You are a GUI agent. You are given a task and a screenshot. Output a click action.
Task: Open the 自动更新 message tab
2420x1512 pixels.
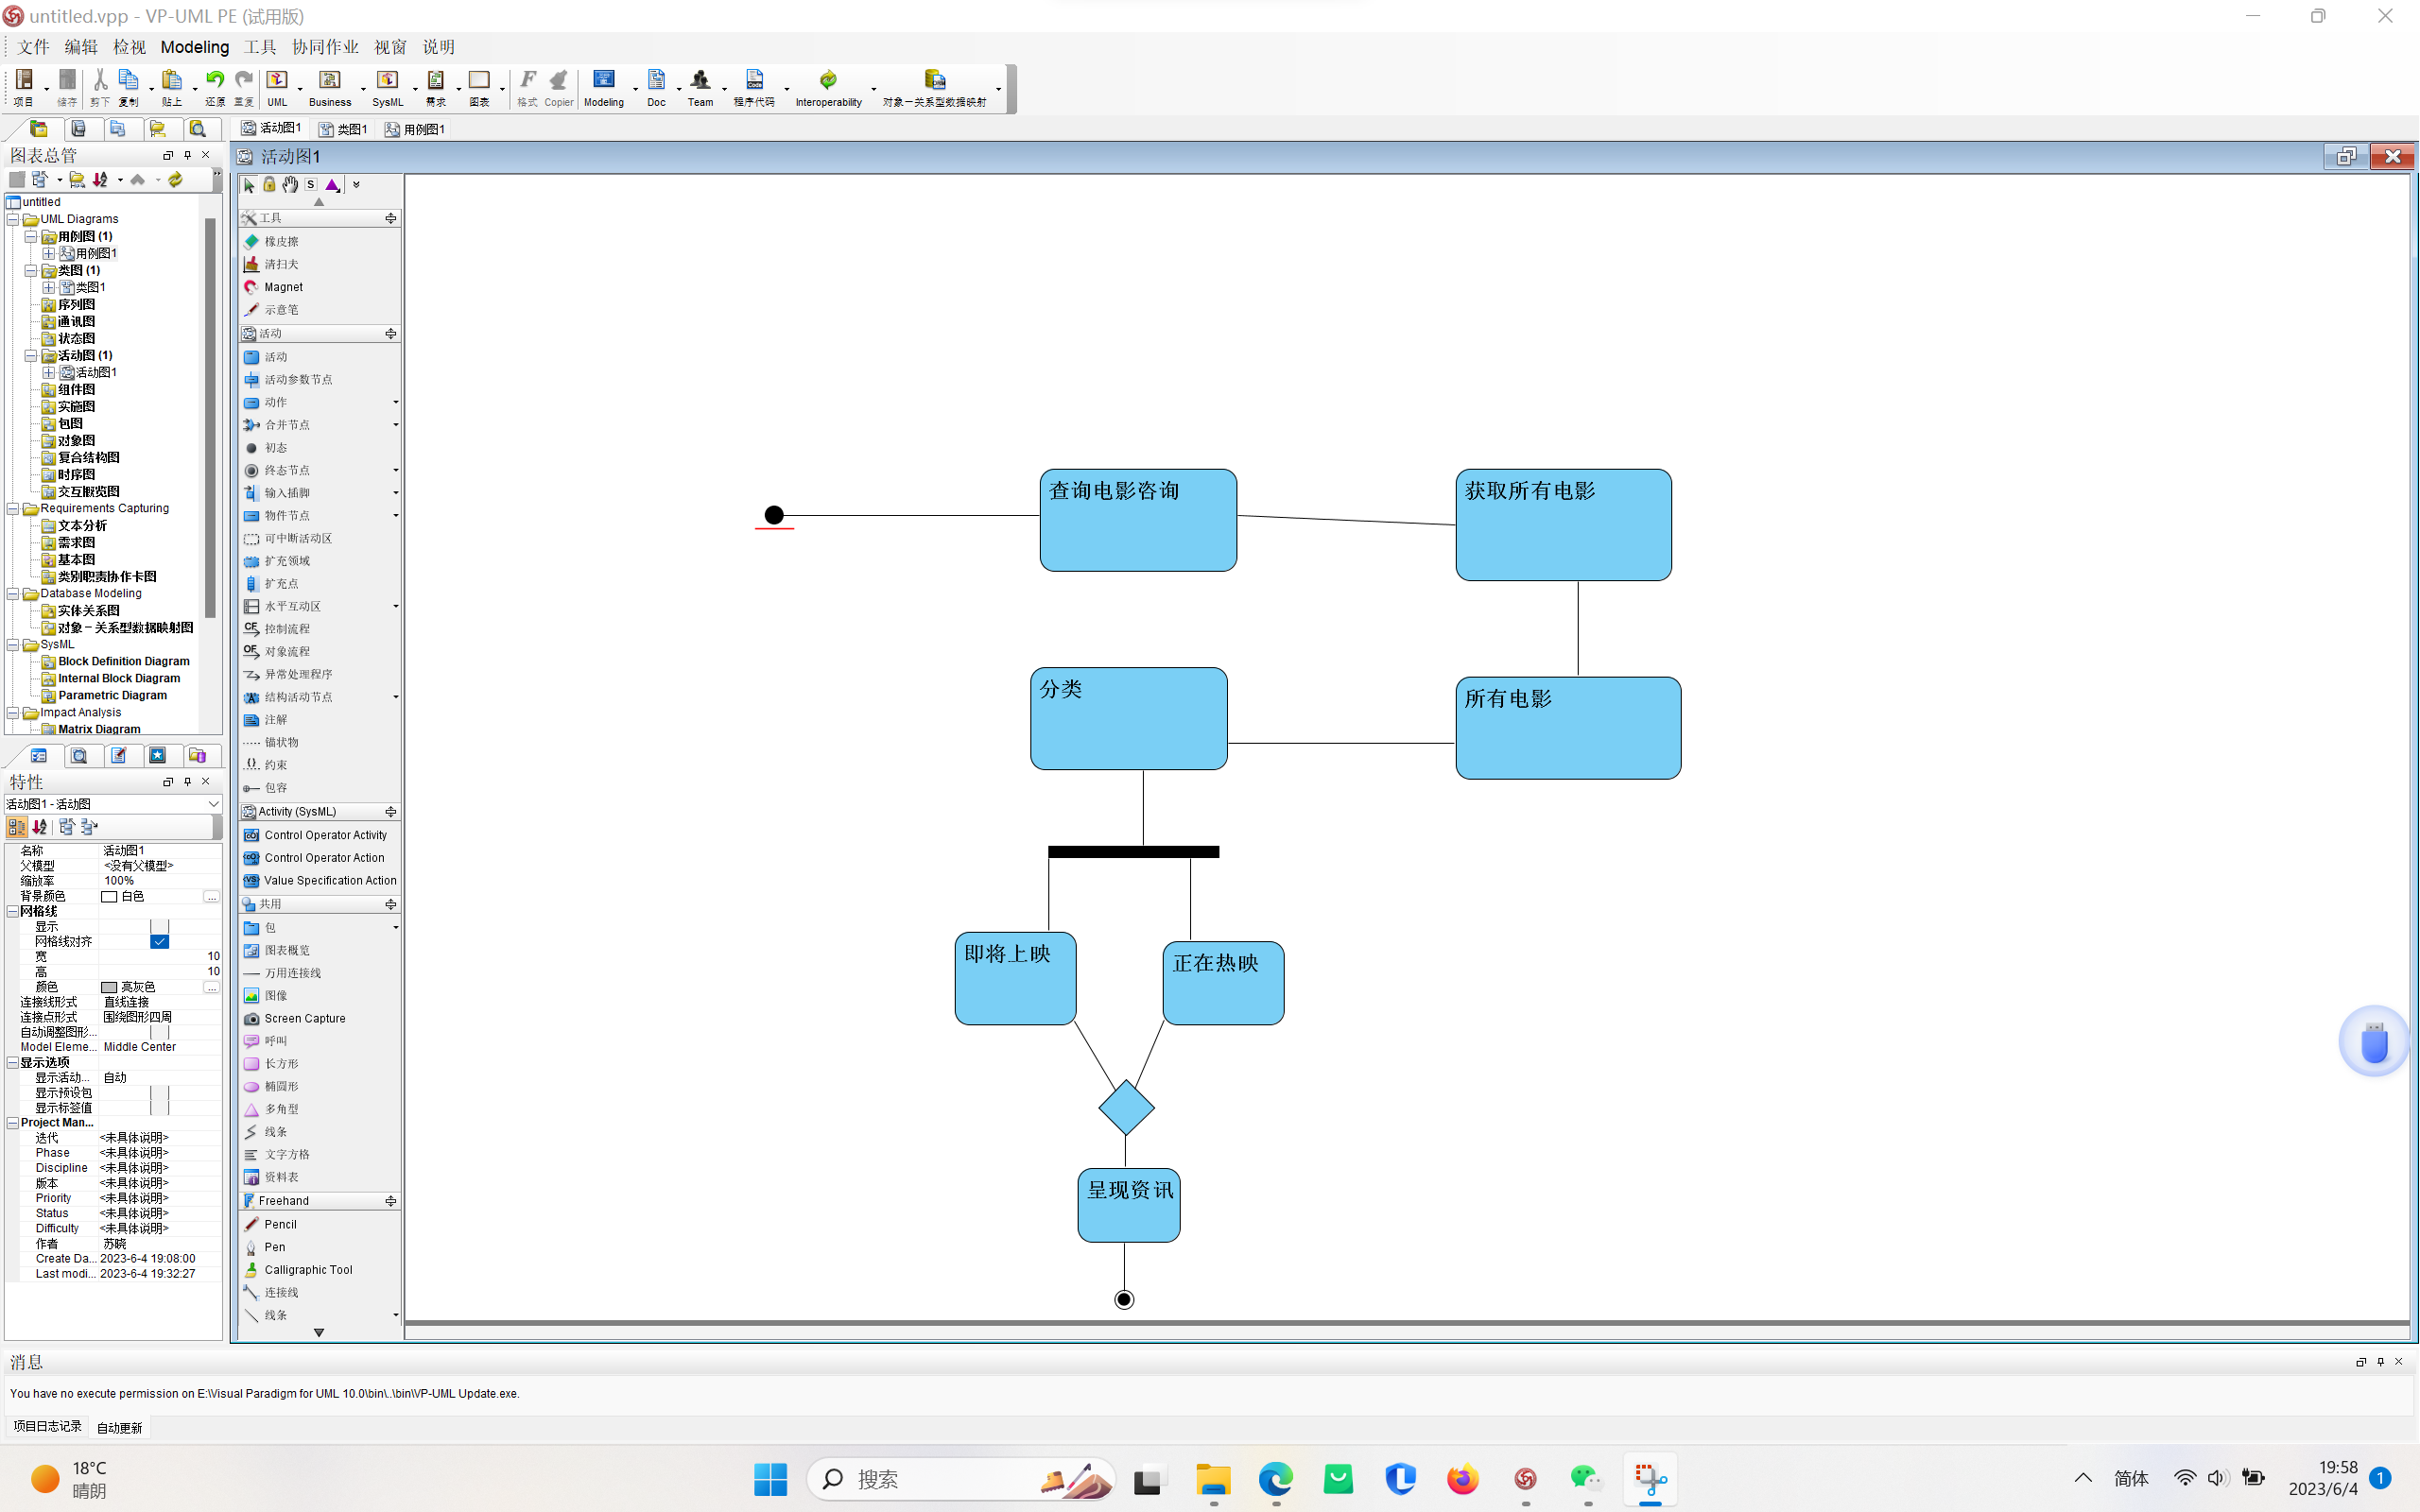pyautogui.click(x=119, y=1427)
